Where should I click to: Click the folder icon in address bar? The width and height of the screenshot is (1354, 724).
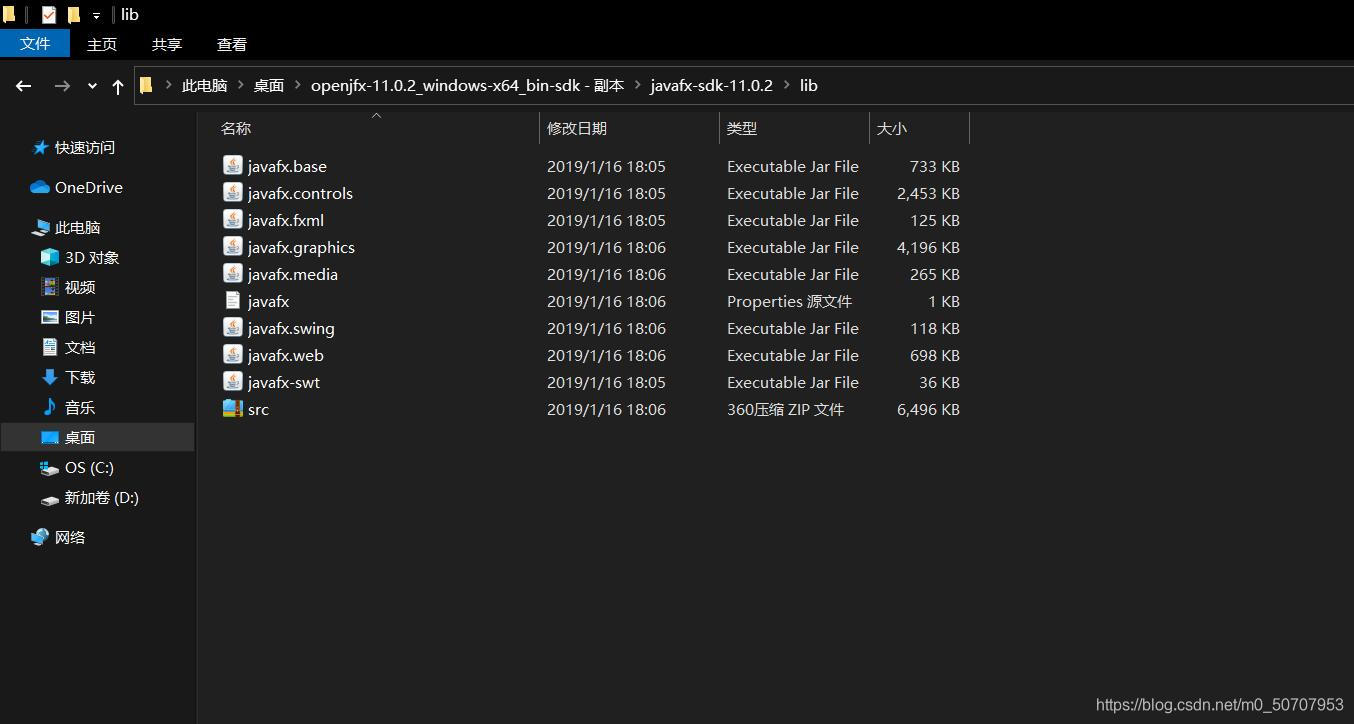pos(147,86)
